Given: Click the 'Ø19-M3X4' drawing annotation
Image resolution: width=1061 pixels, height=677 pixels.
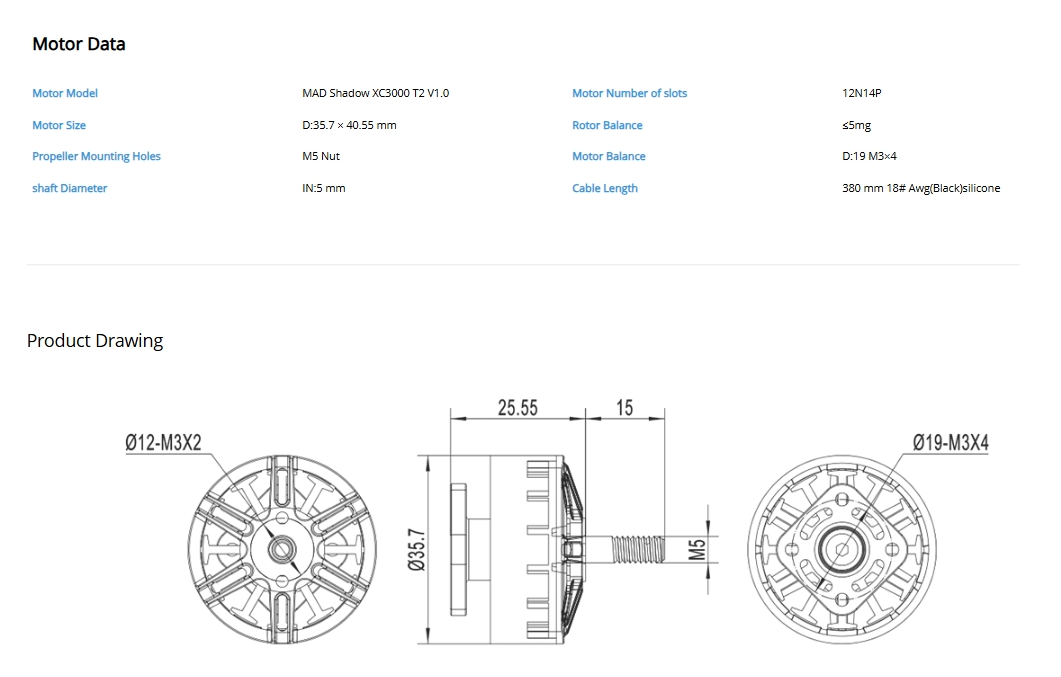Looking at the screenshot, I should coord(951,443).
